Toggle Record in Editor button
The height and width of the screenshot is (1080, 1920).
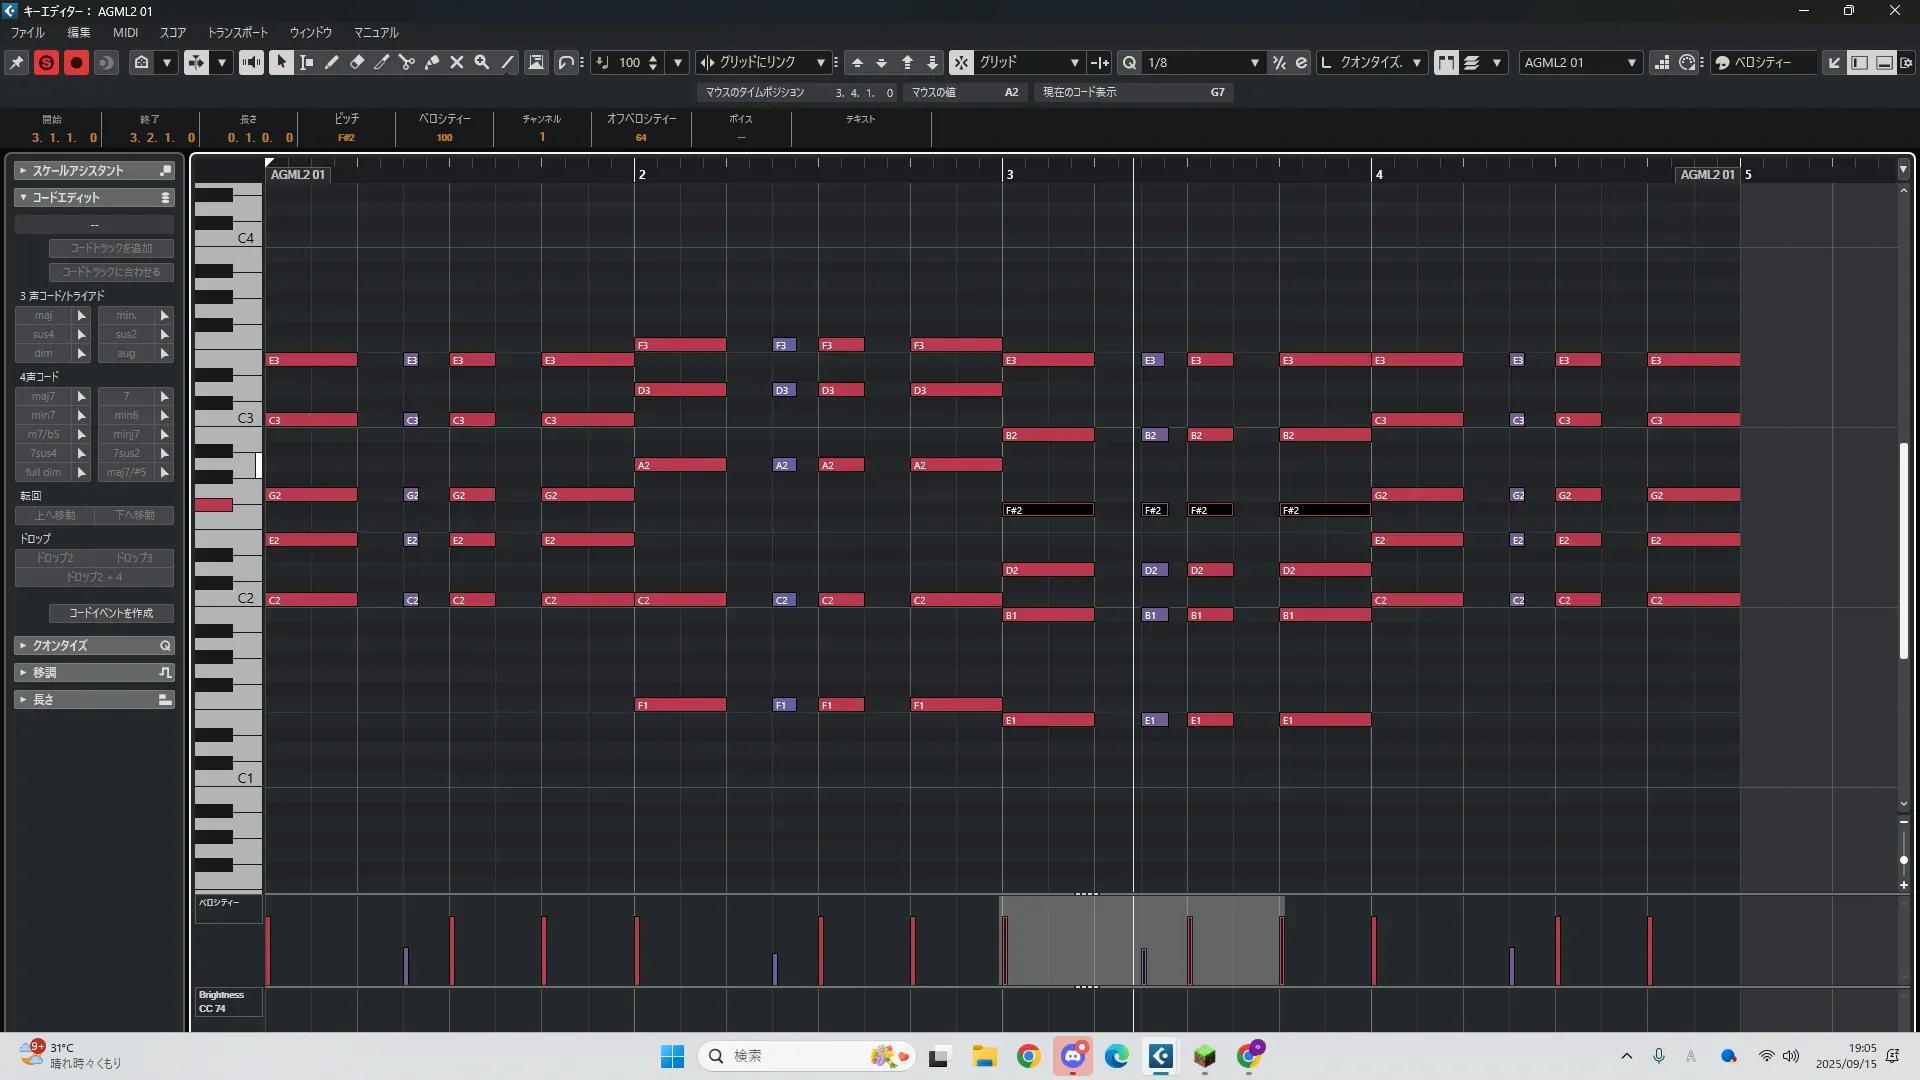tap(76, 62)
